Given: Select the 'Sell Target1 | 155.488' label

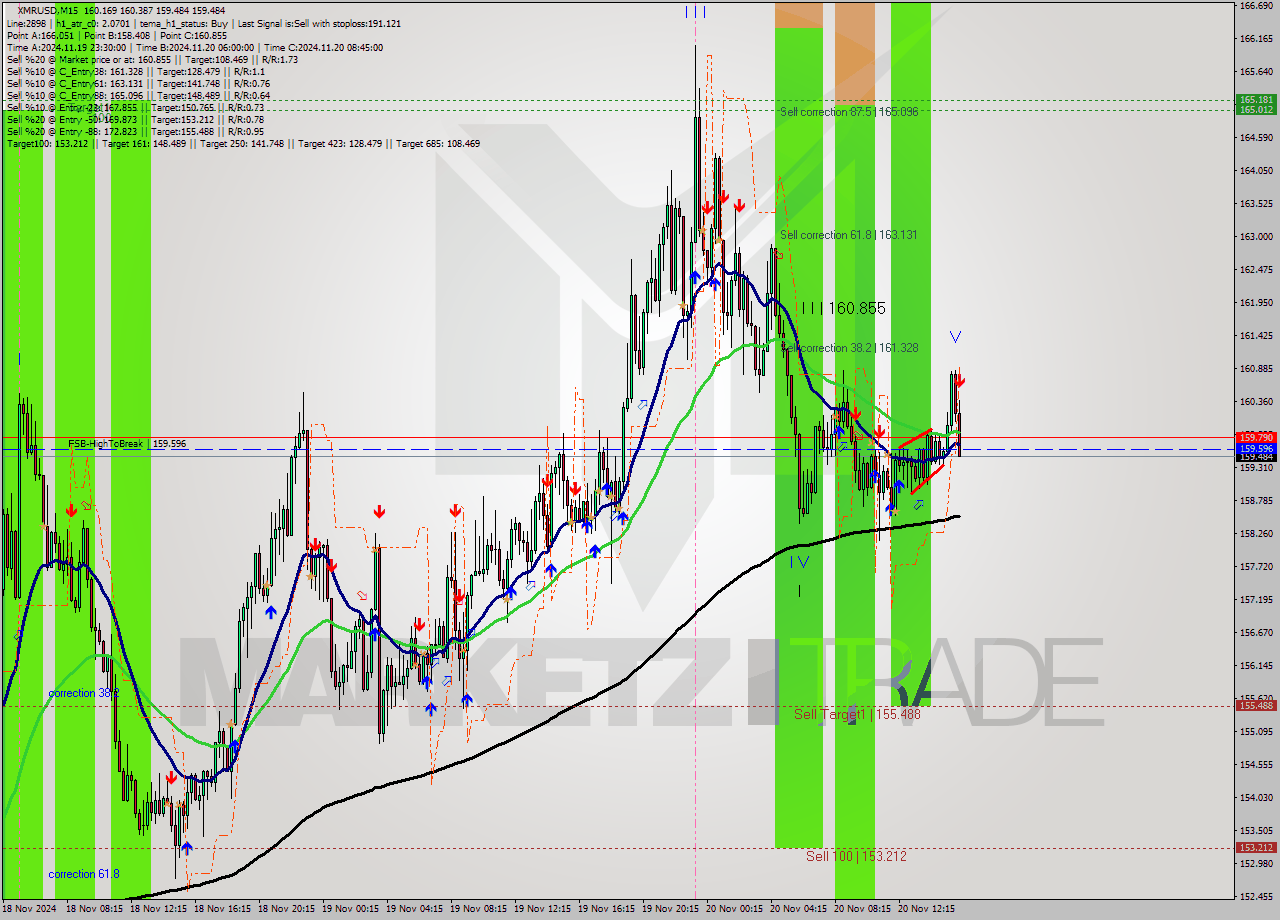Looking at the screenshot, I should tap(857, 714).
